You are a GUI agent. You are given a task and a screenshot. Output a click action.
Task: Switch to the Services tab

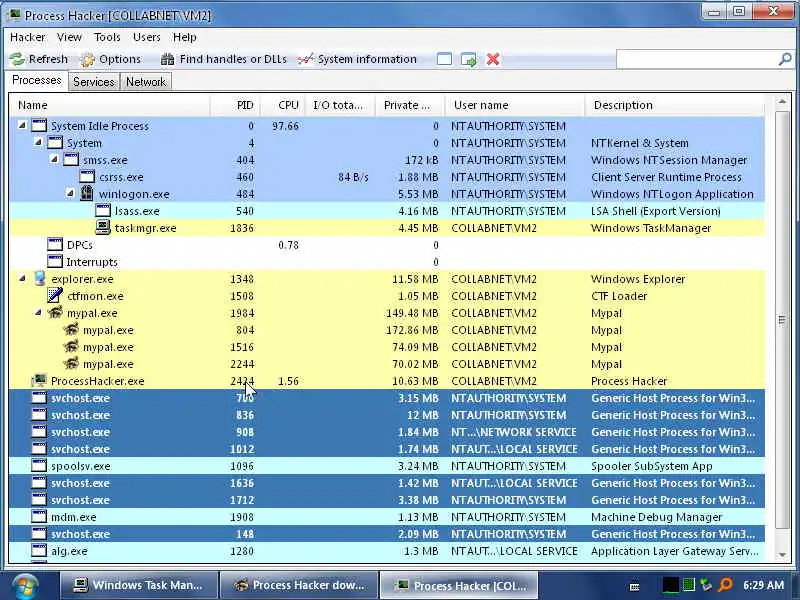(x=94, y=82)
